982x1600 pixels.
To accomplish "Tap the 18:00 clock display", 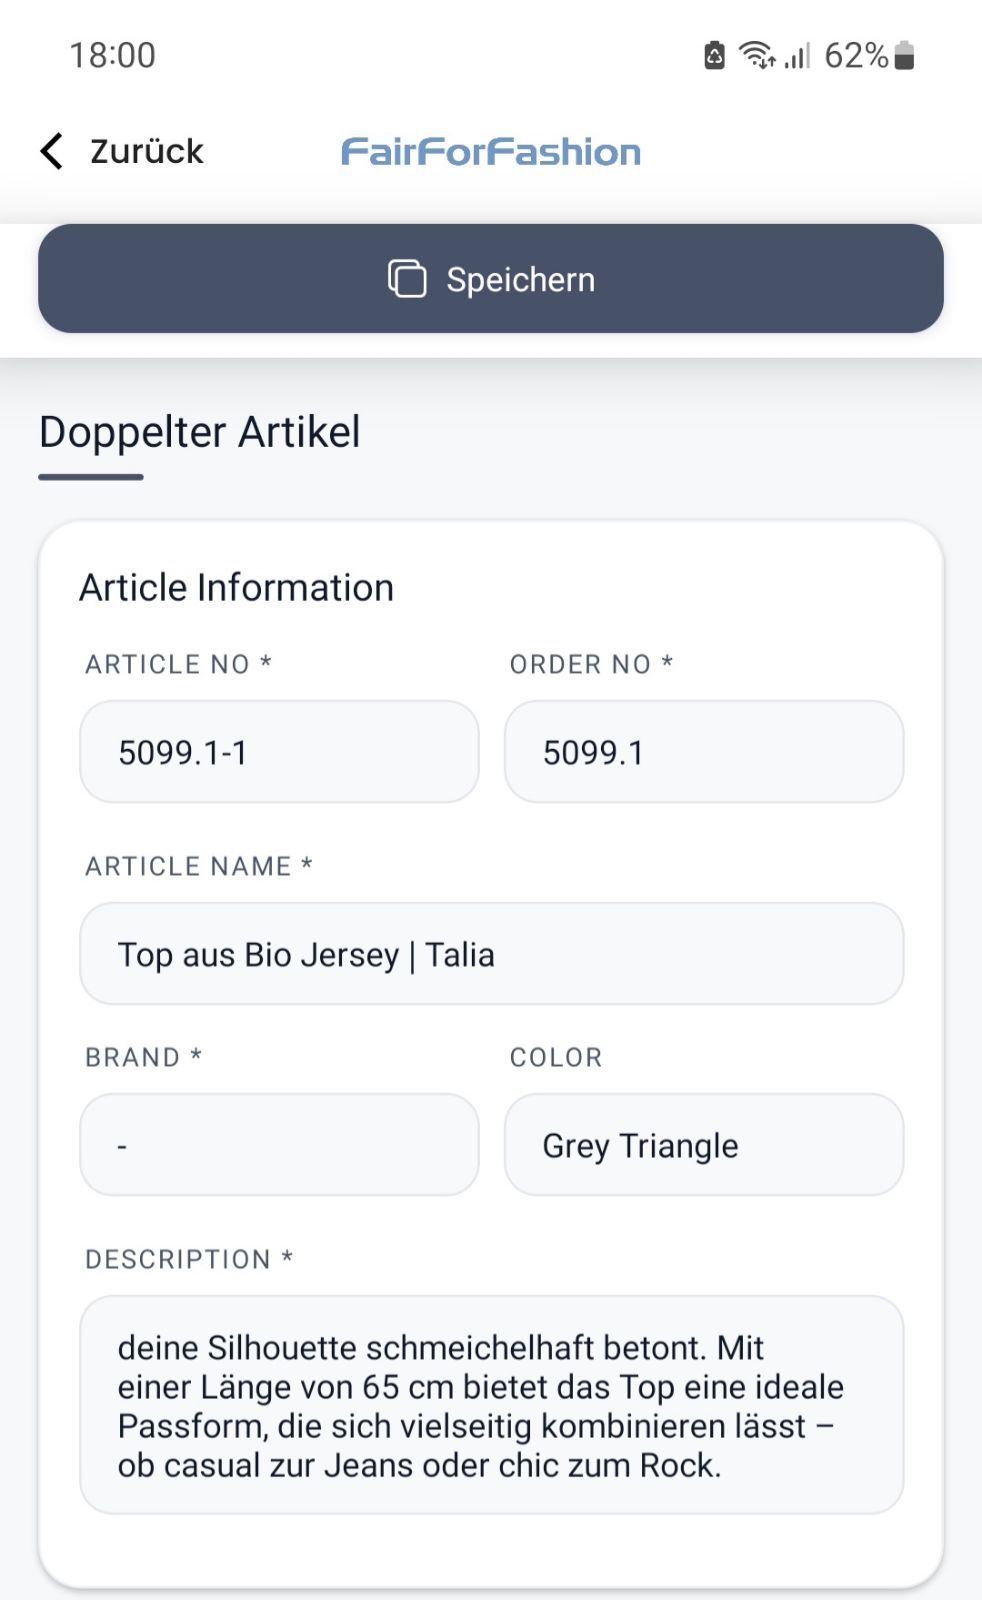I will (113, 55).
